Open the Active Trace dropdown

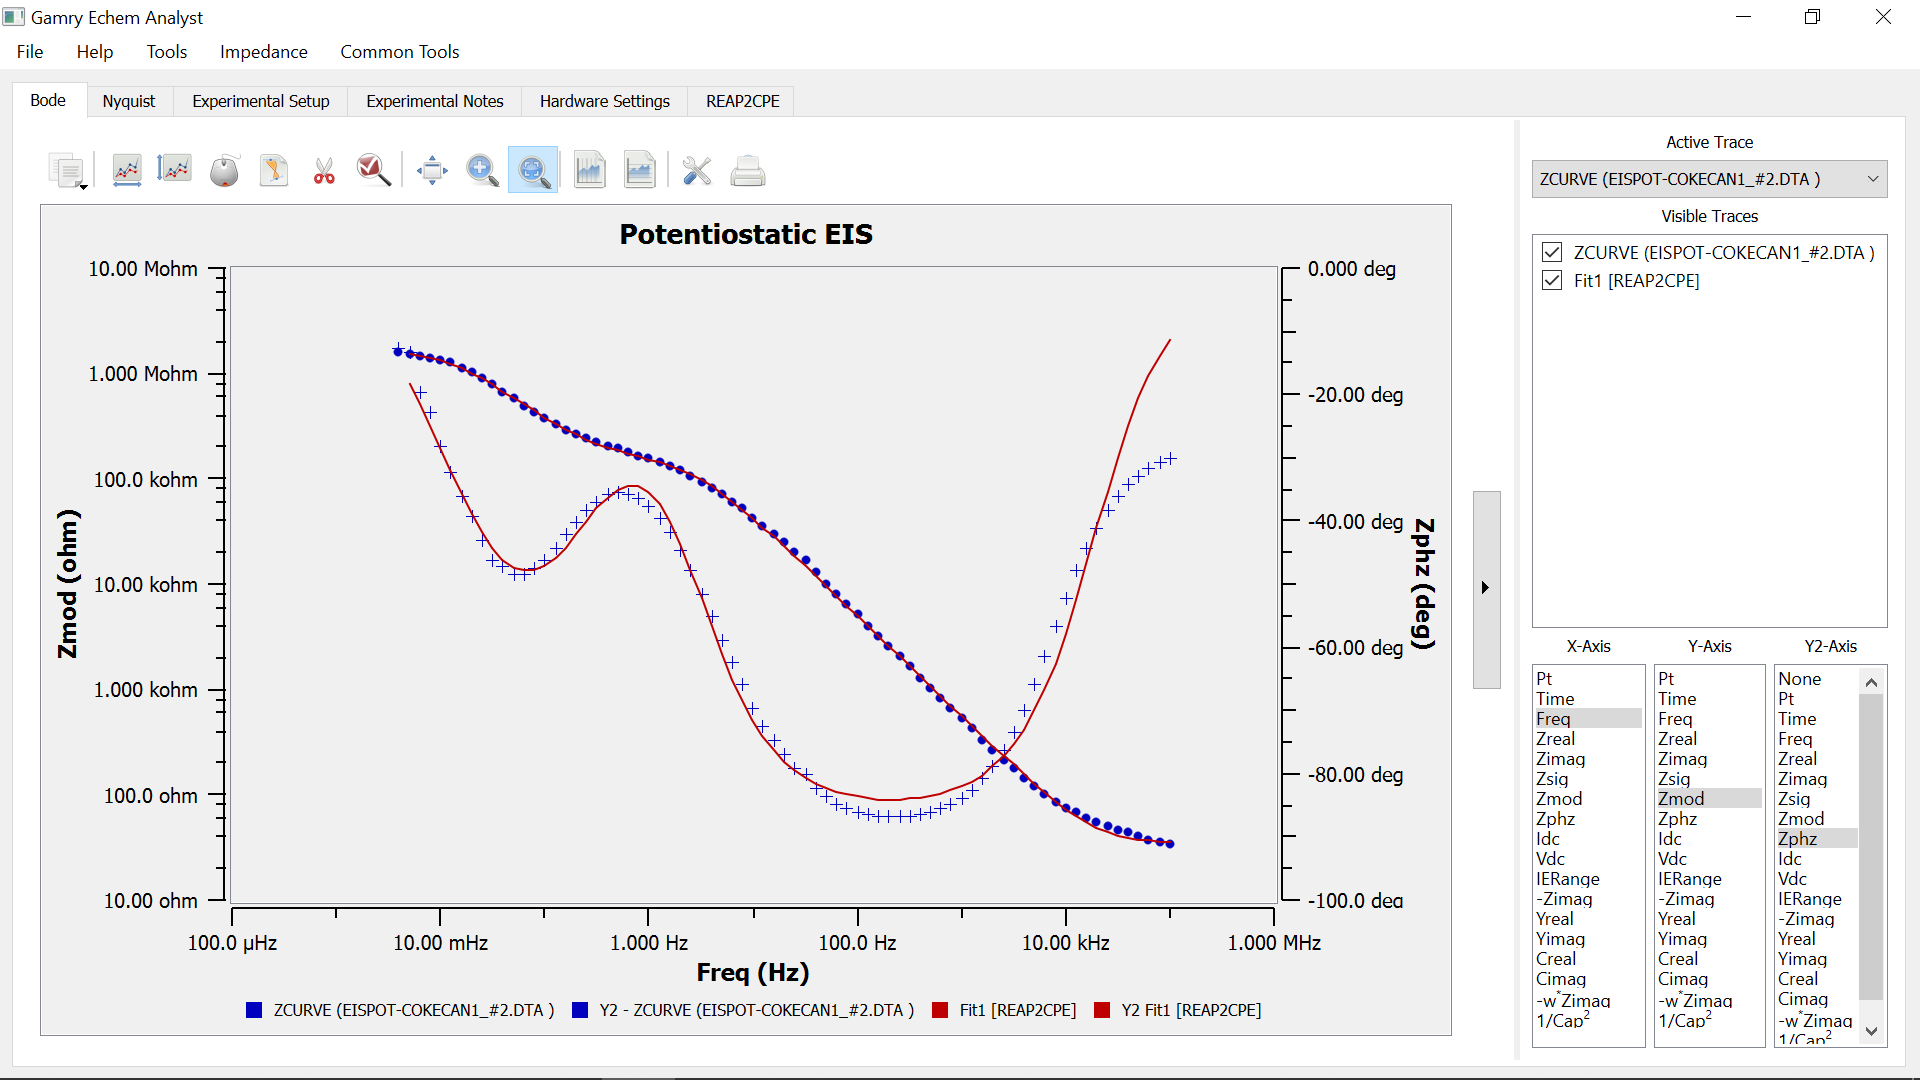(1872, 179)
